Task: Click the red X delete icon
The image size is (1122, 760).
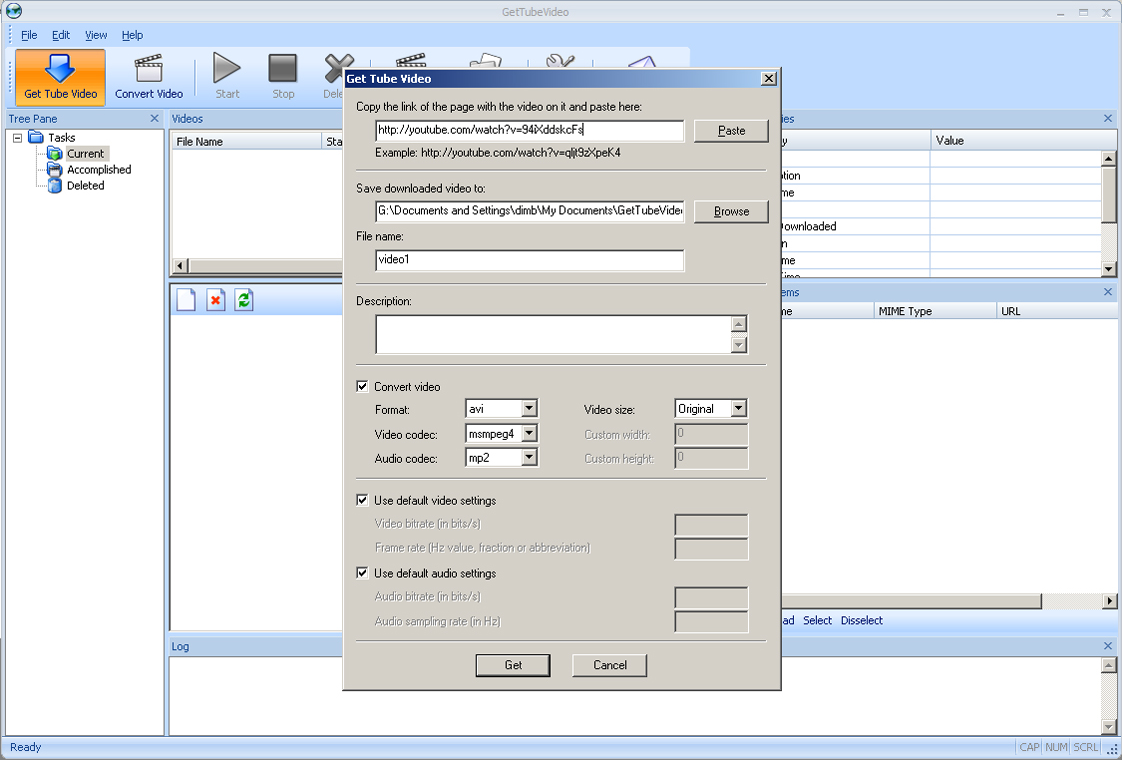Action: tap(215, 300)
